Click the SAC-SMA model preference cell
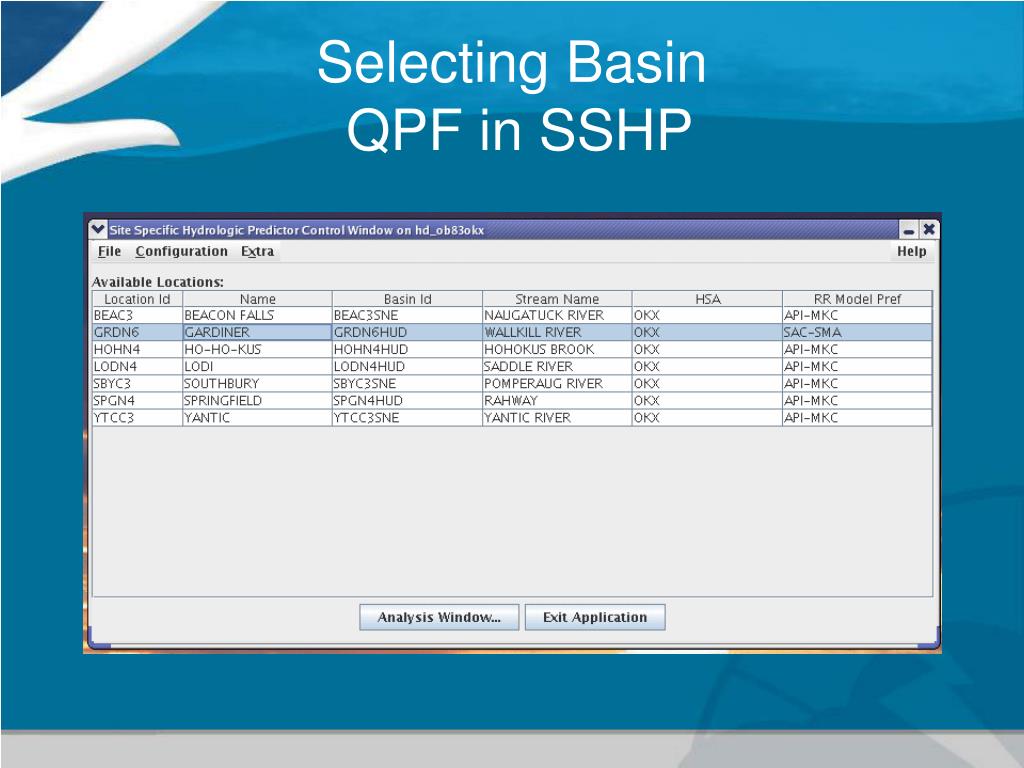1024x768 pixels. tap(857, 332)
